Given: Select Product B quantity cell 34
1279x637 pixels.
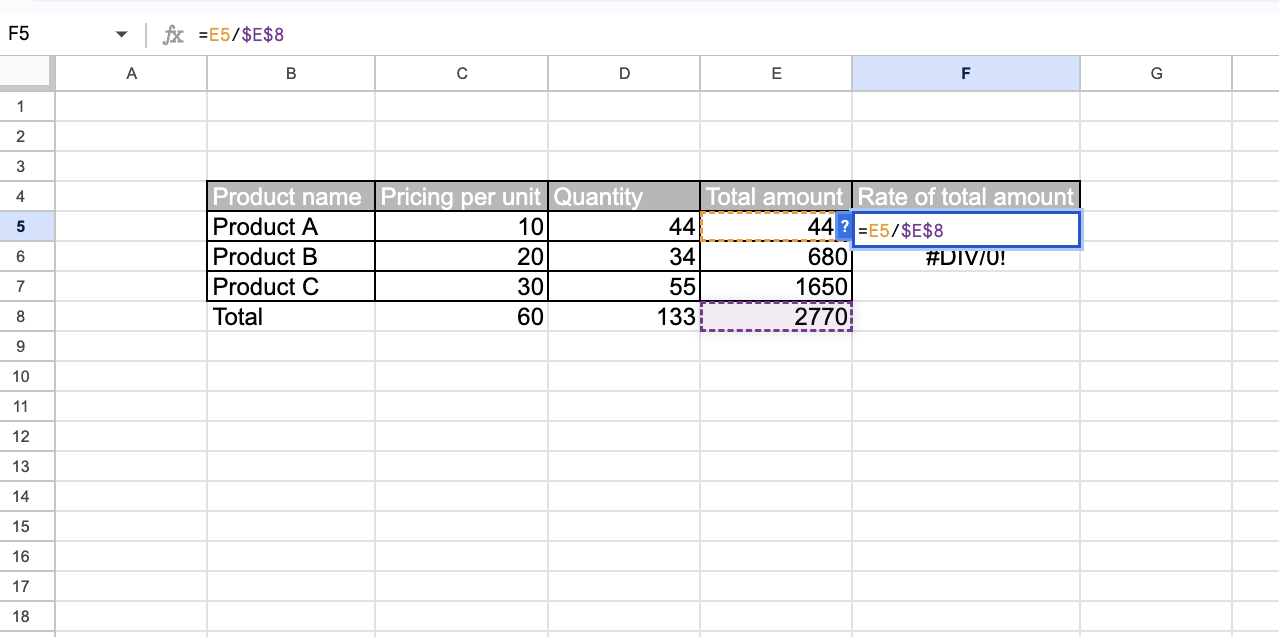Looking at the screenshot, I should (x=624, y=256).
